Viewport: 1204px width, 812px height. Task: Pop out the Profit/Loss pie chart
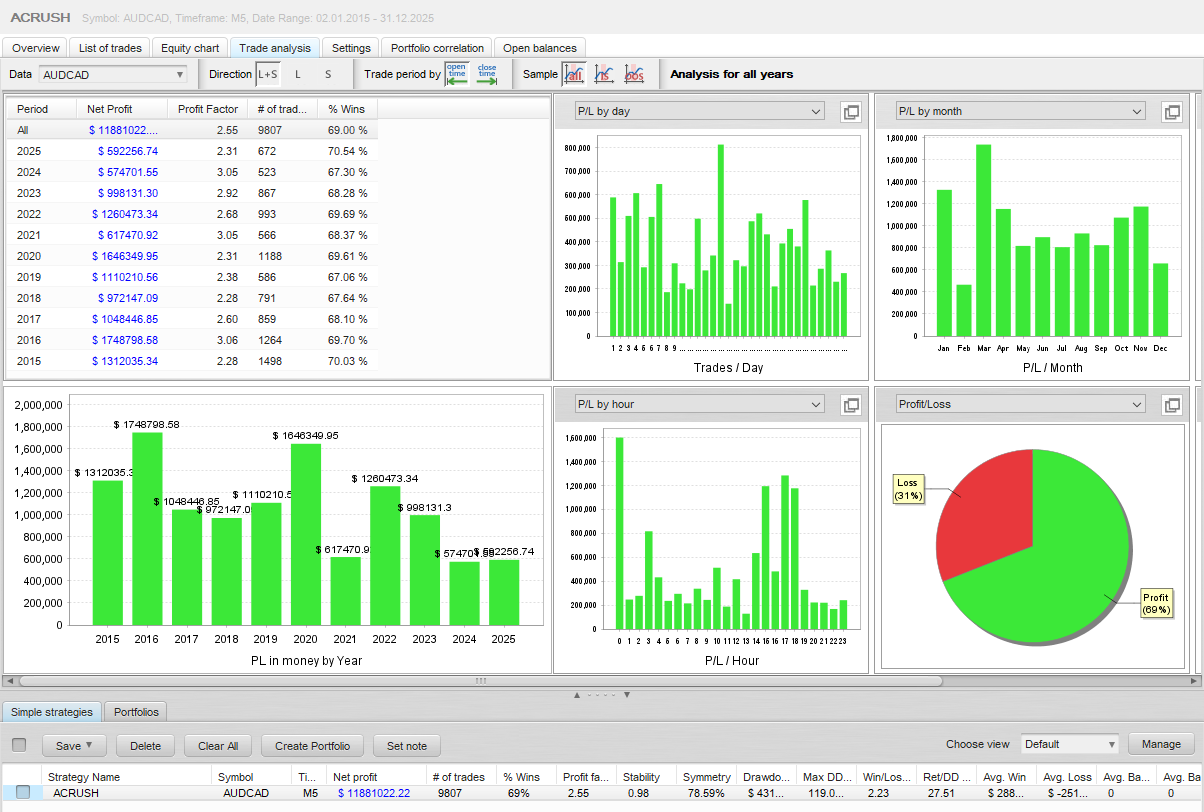point(1171,405)
